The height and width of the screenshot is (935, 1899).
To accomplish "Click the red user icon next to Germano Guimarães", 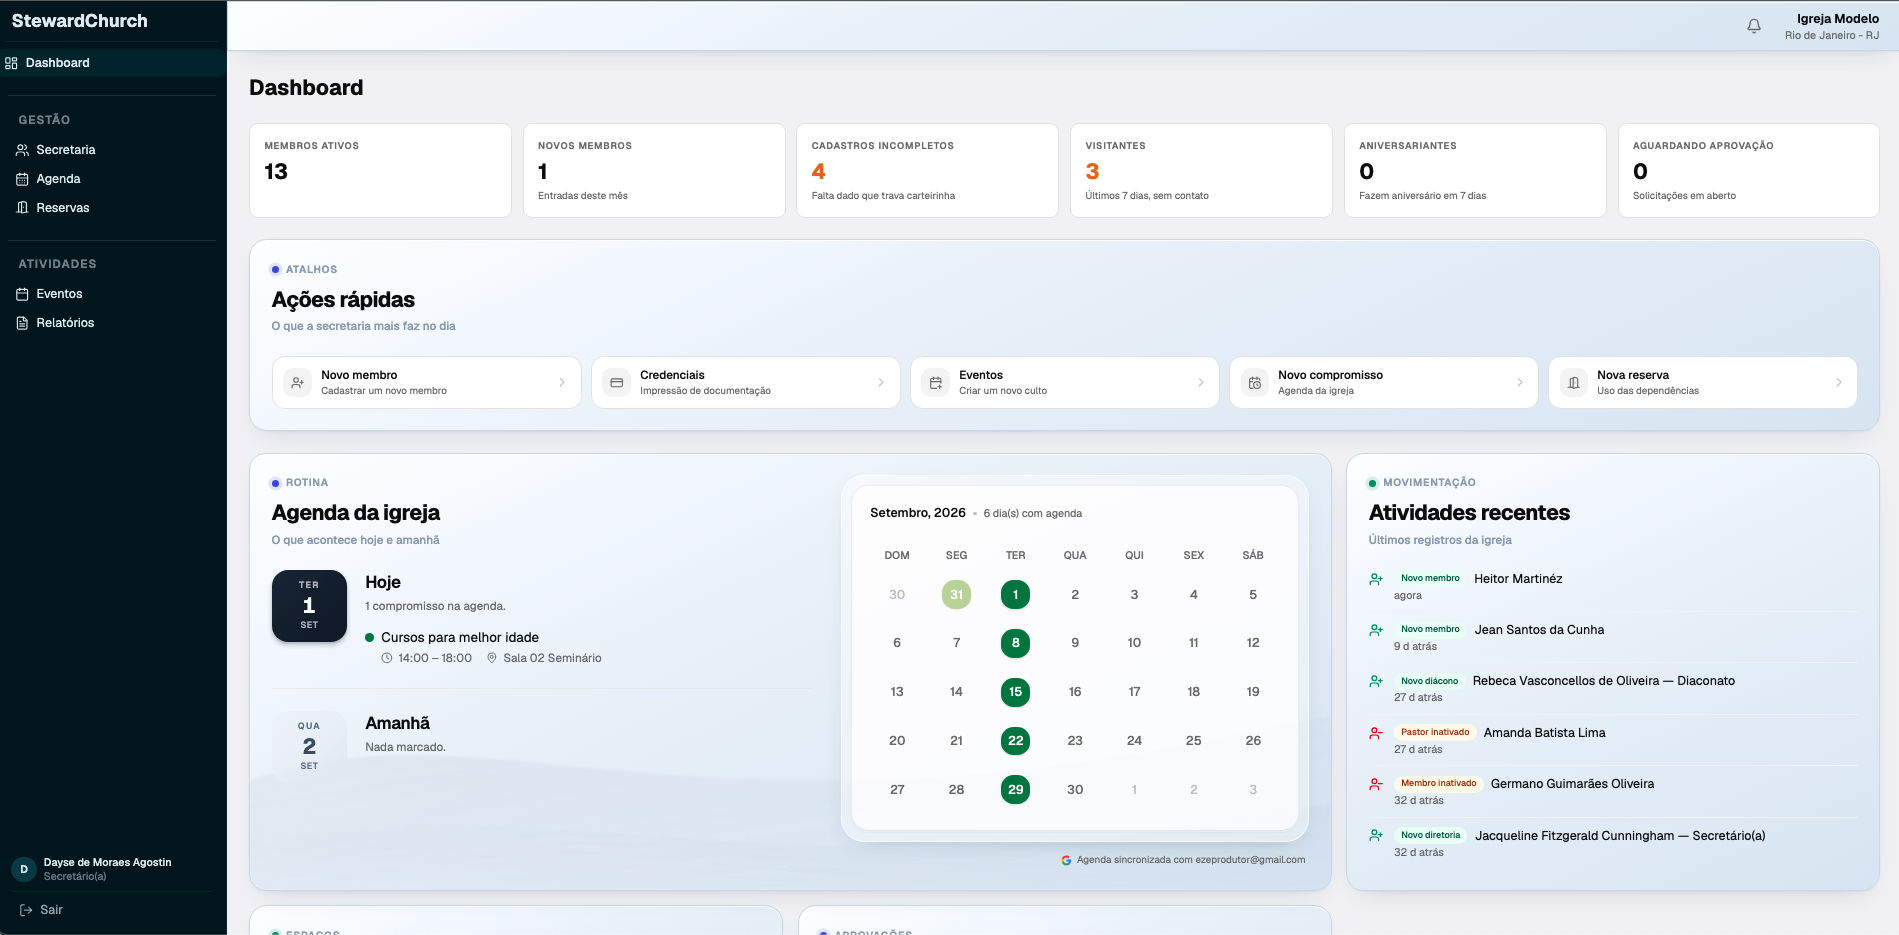I will 1376,784.
